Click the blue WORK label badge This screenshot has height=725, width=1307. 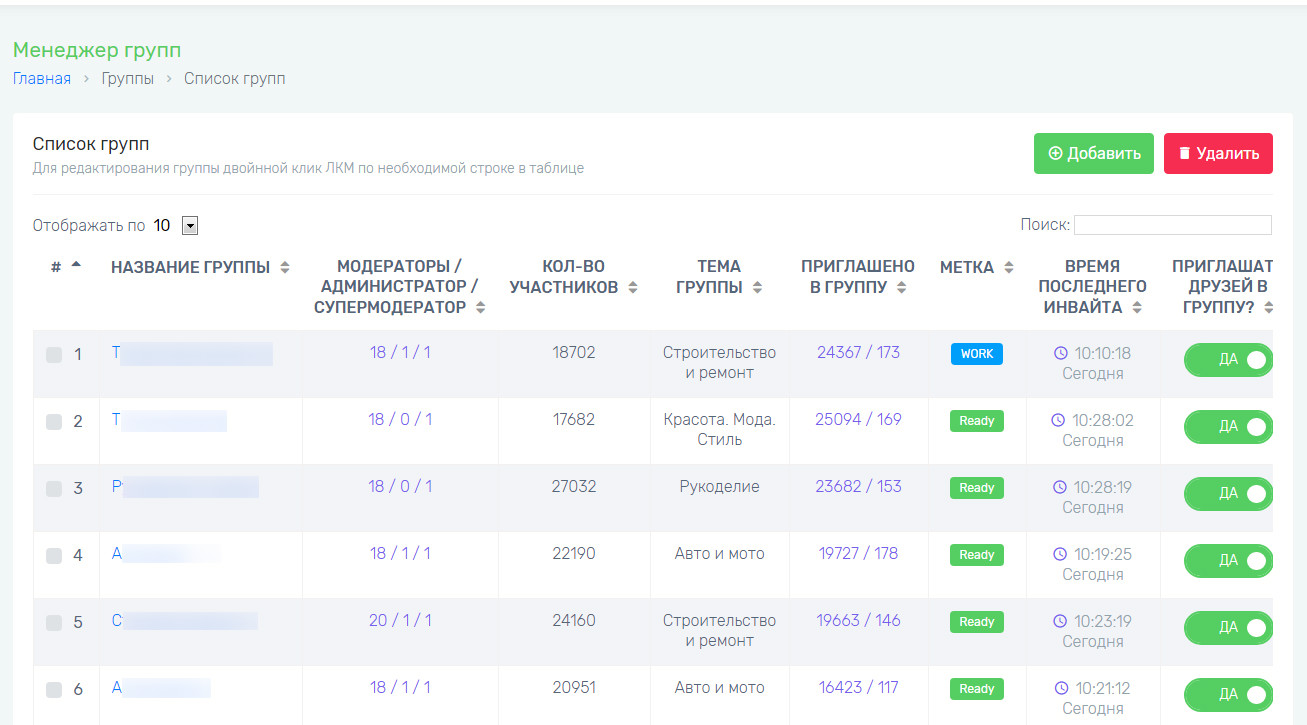pyautogui.click(x=976, y=354)
